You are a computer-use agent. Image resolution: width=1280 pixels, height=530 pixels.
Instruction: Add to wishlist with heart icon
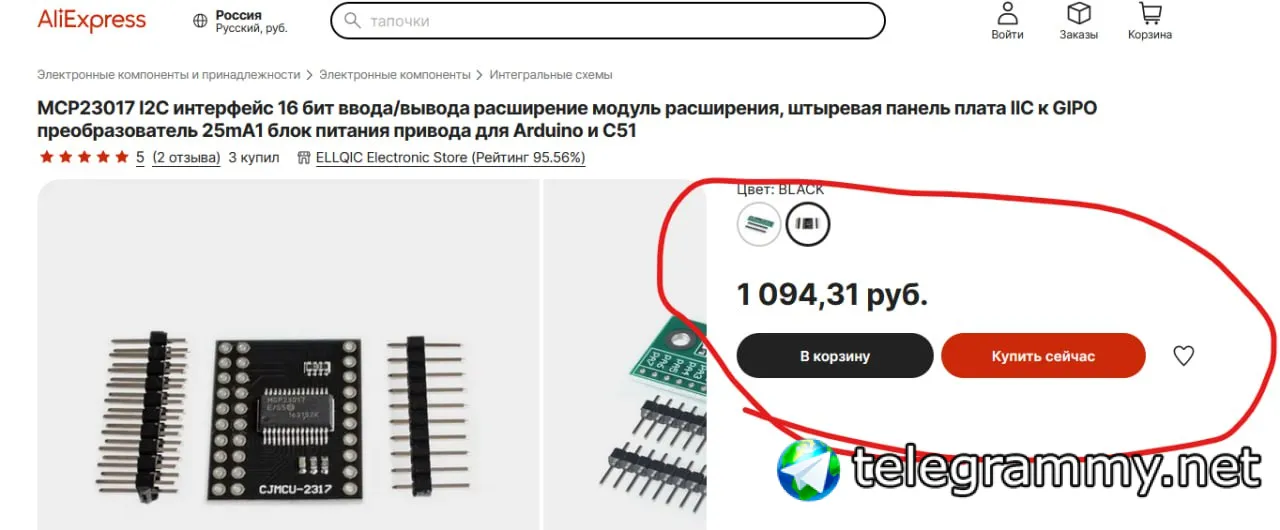coord(1183,355)
